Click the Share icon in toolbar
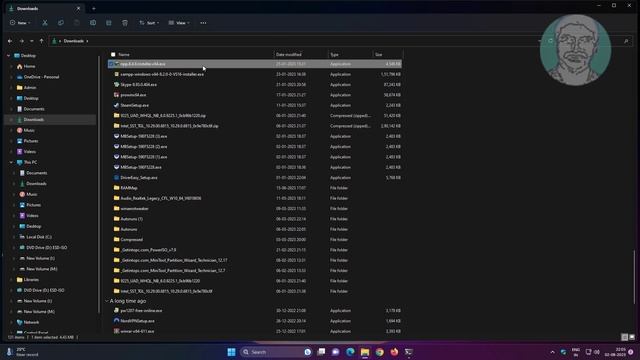The image size is (640, 360). tap(109, 23)
